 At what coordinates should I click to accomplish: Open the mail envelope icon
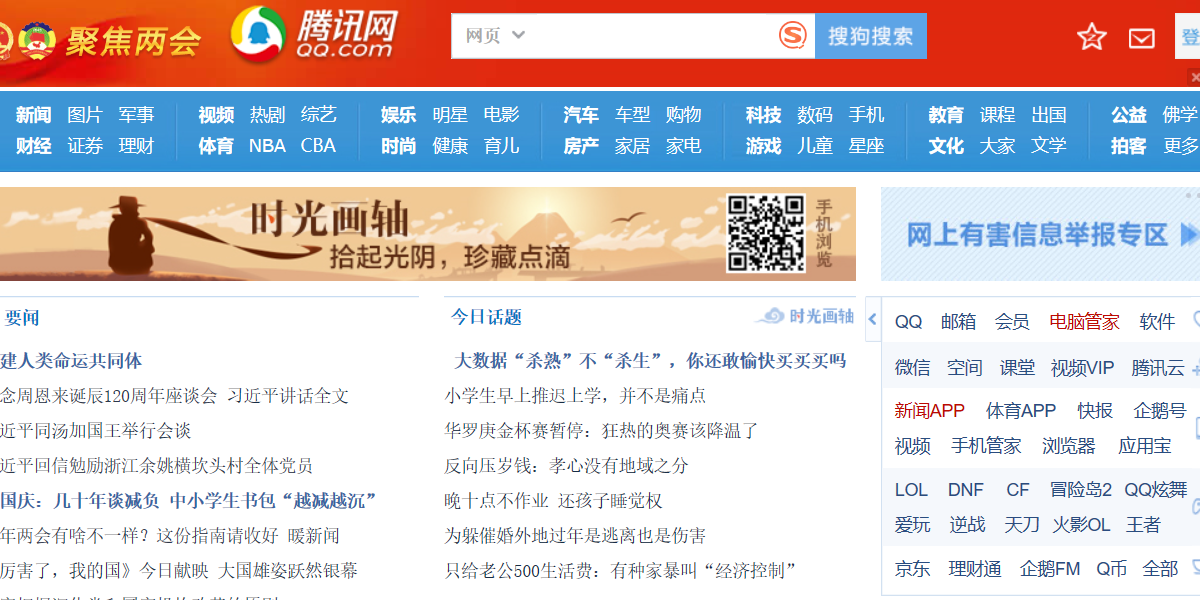(1141, 38)
